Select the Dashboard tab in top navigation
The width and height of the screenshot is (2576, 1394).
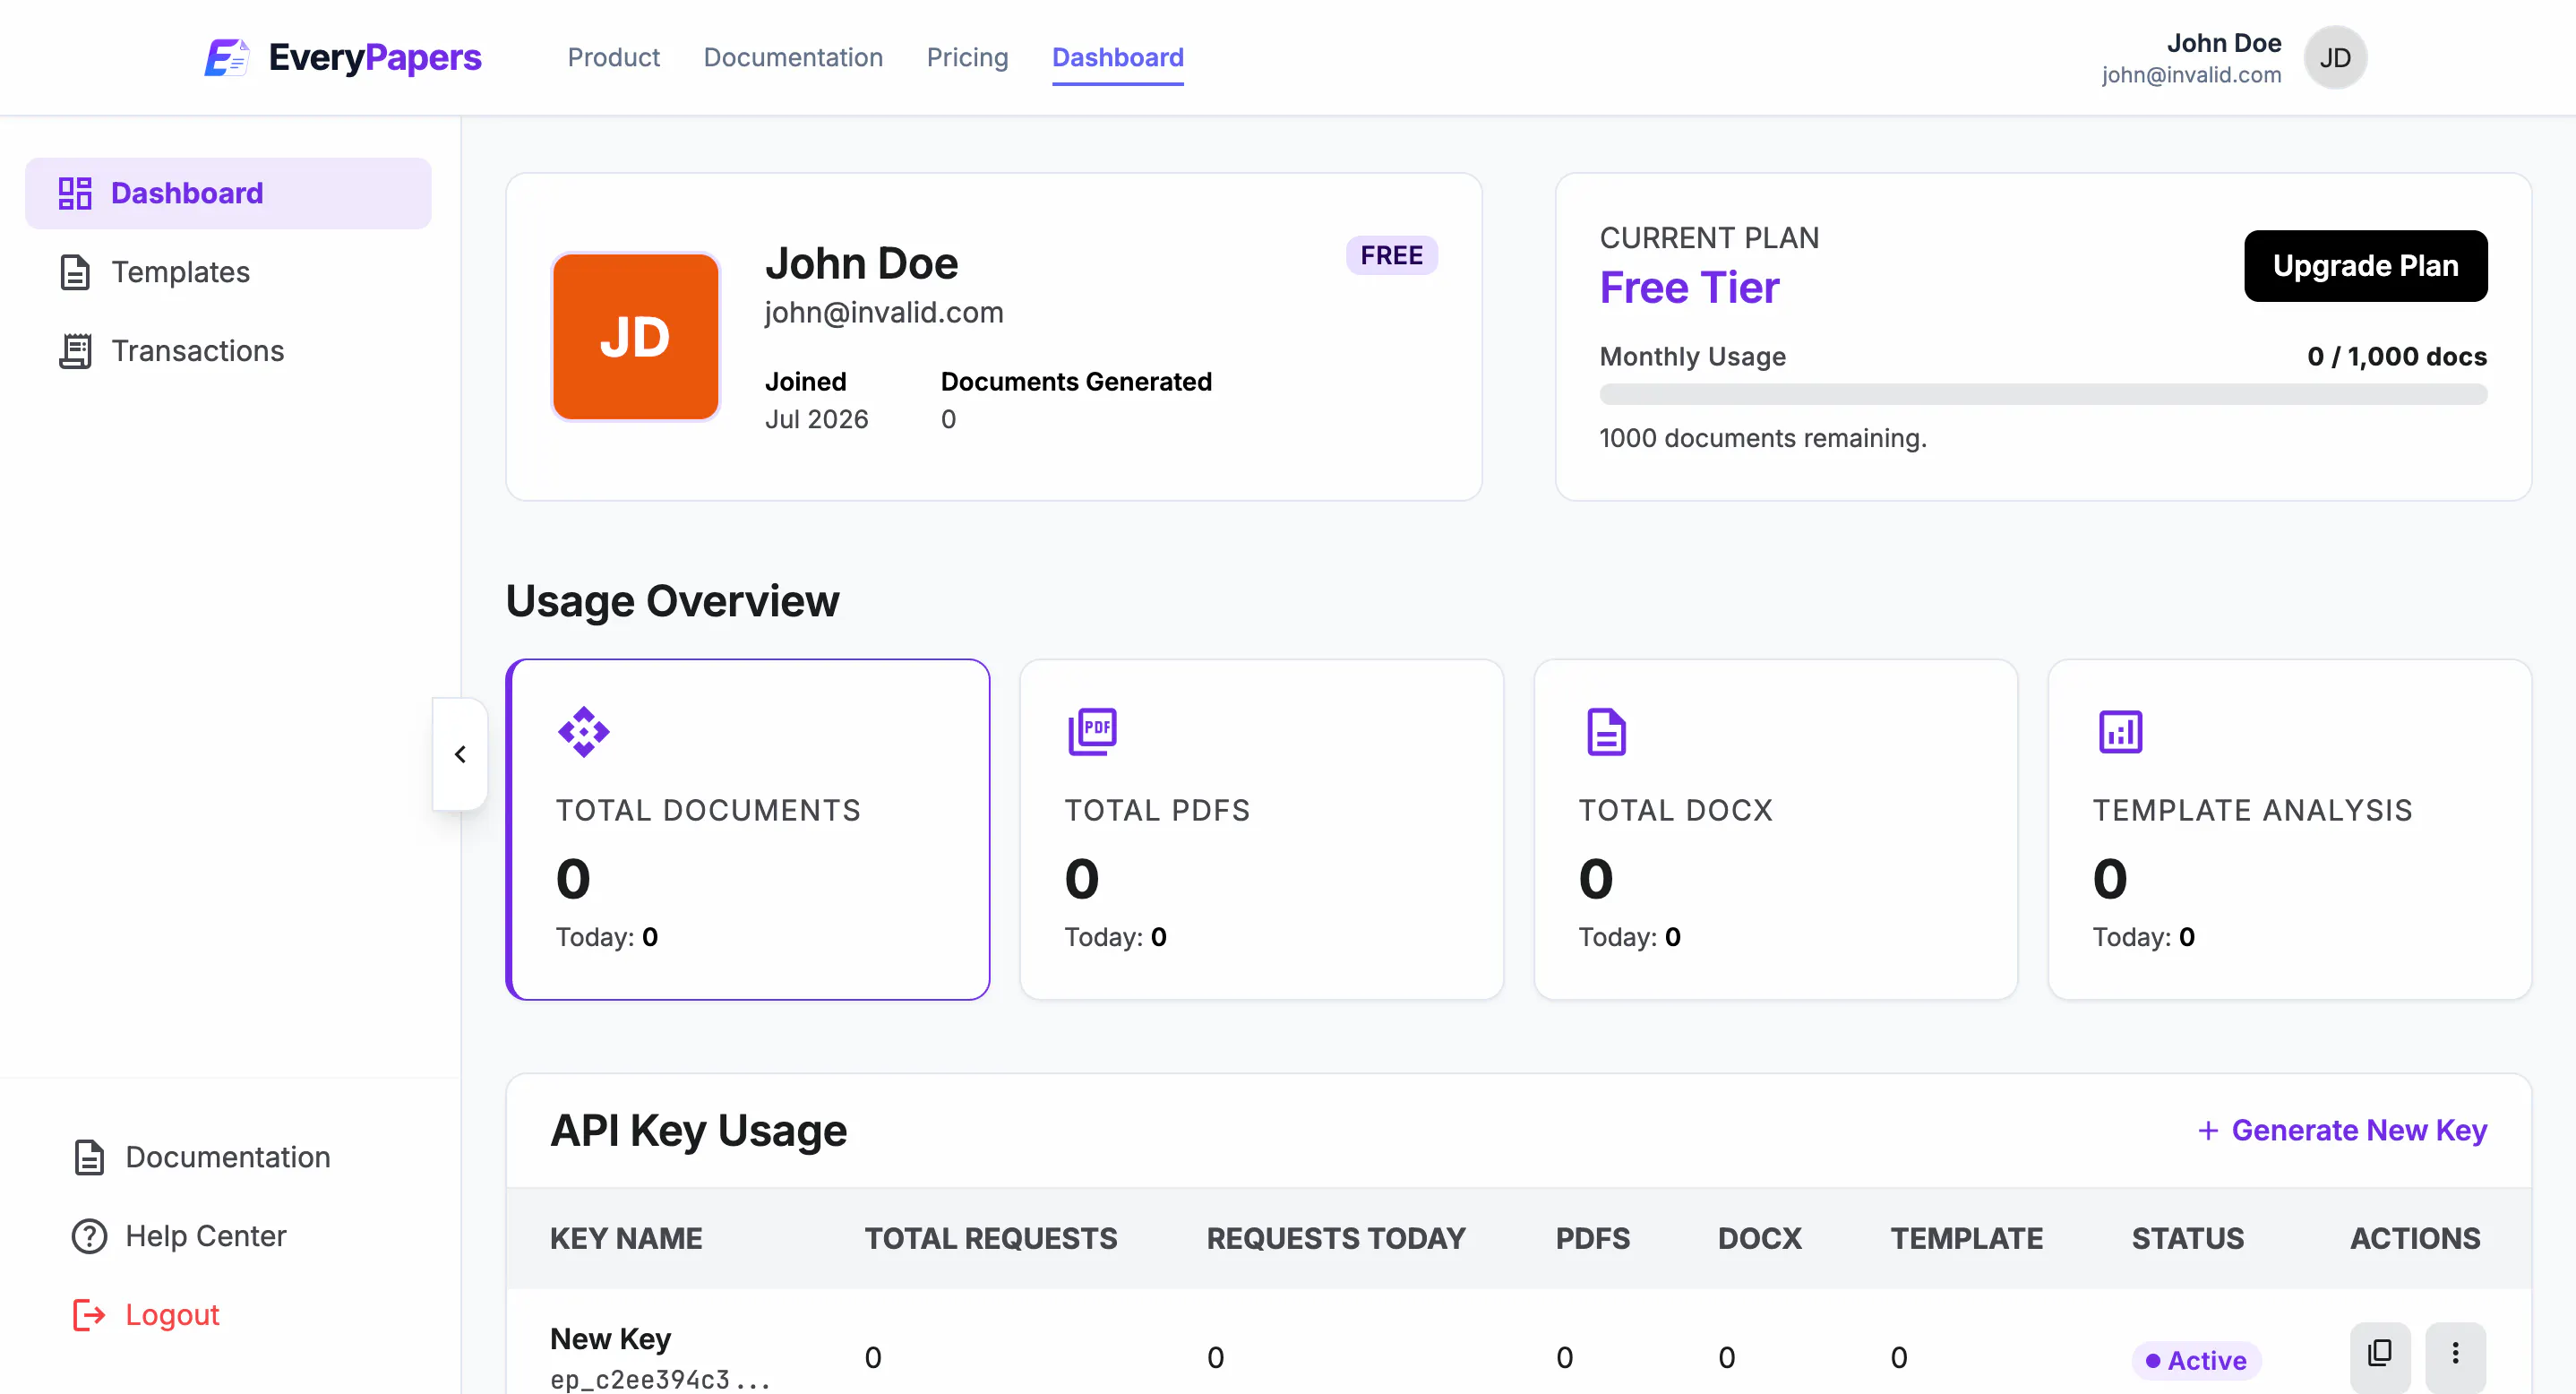[x=1118, y=57]
